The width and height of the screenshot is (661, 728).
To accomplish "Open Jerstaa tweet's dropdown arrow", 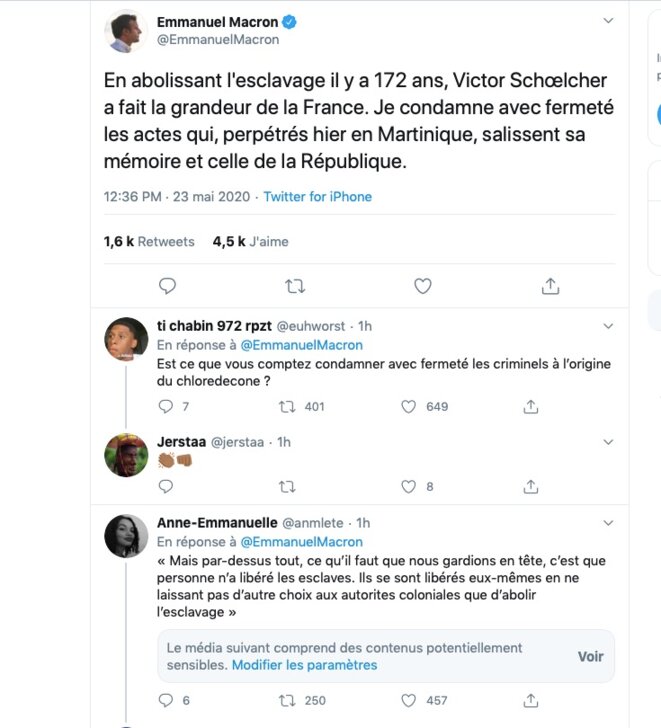I will (x=608, y=442).
